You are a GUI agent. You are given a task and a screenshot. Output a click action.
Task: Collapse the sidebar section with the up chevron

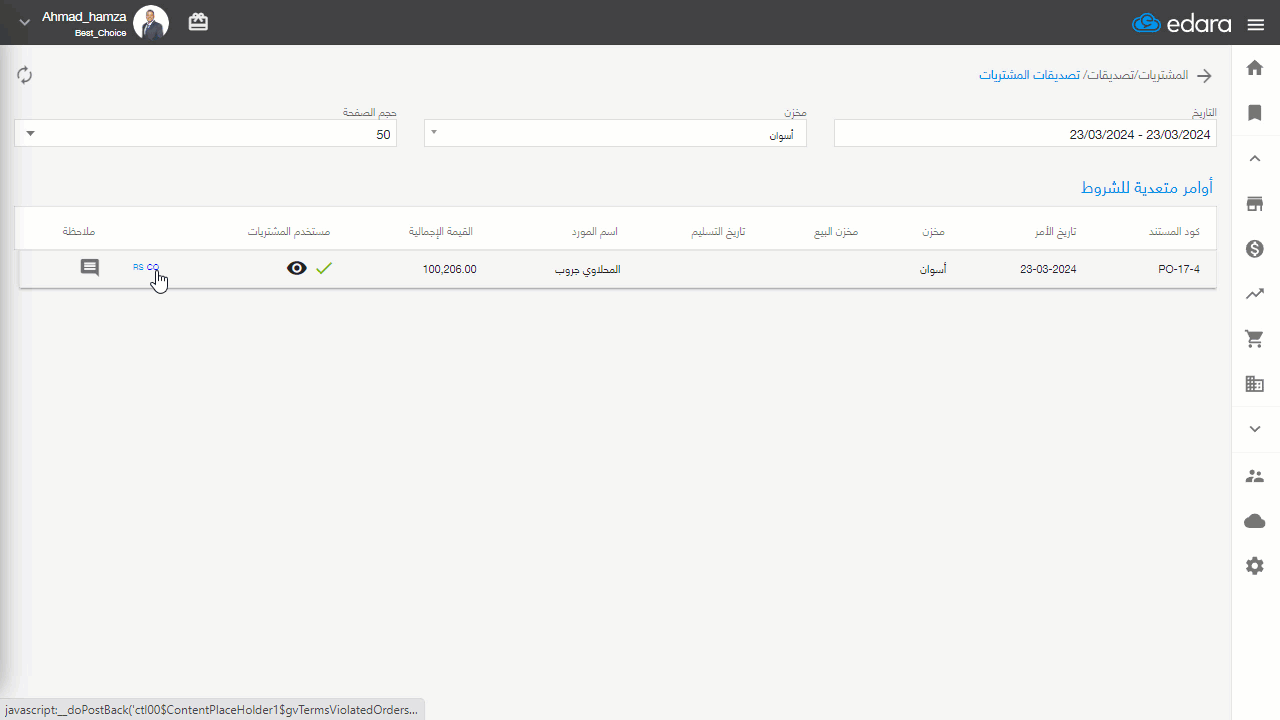click(1255, 158)
